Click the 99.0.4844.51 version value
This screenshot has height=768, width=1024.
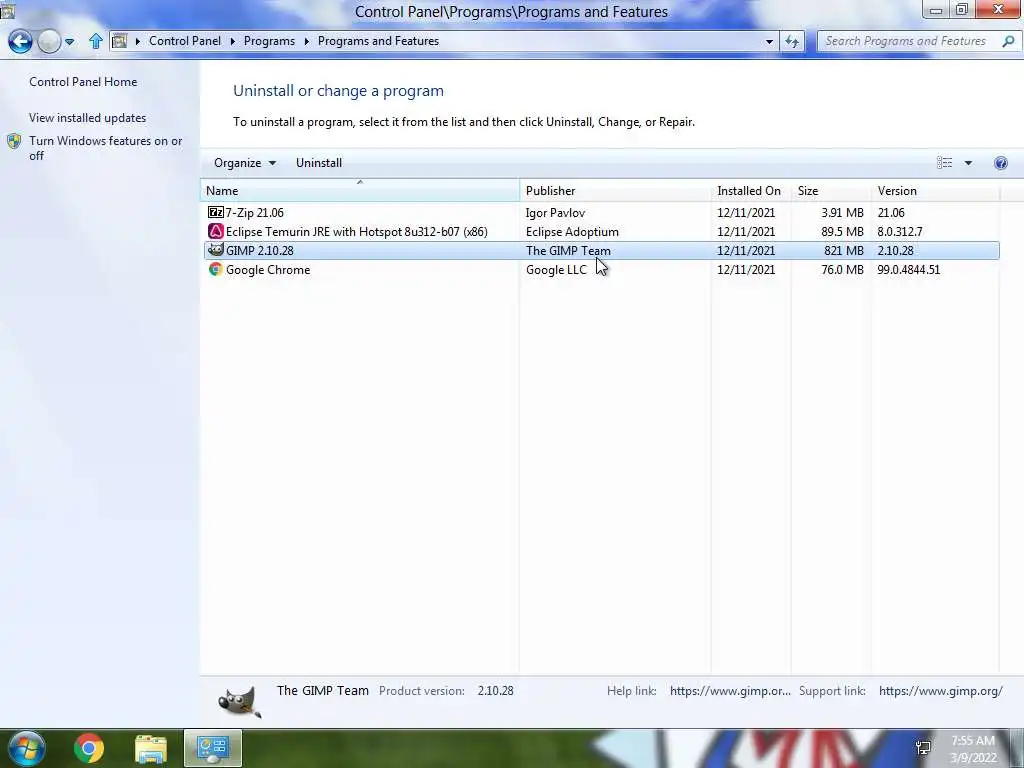click(908, 269)
